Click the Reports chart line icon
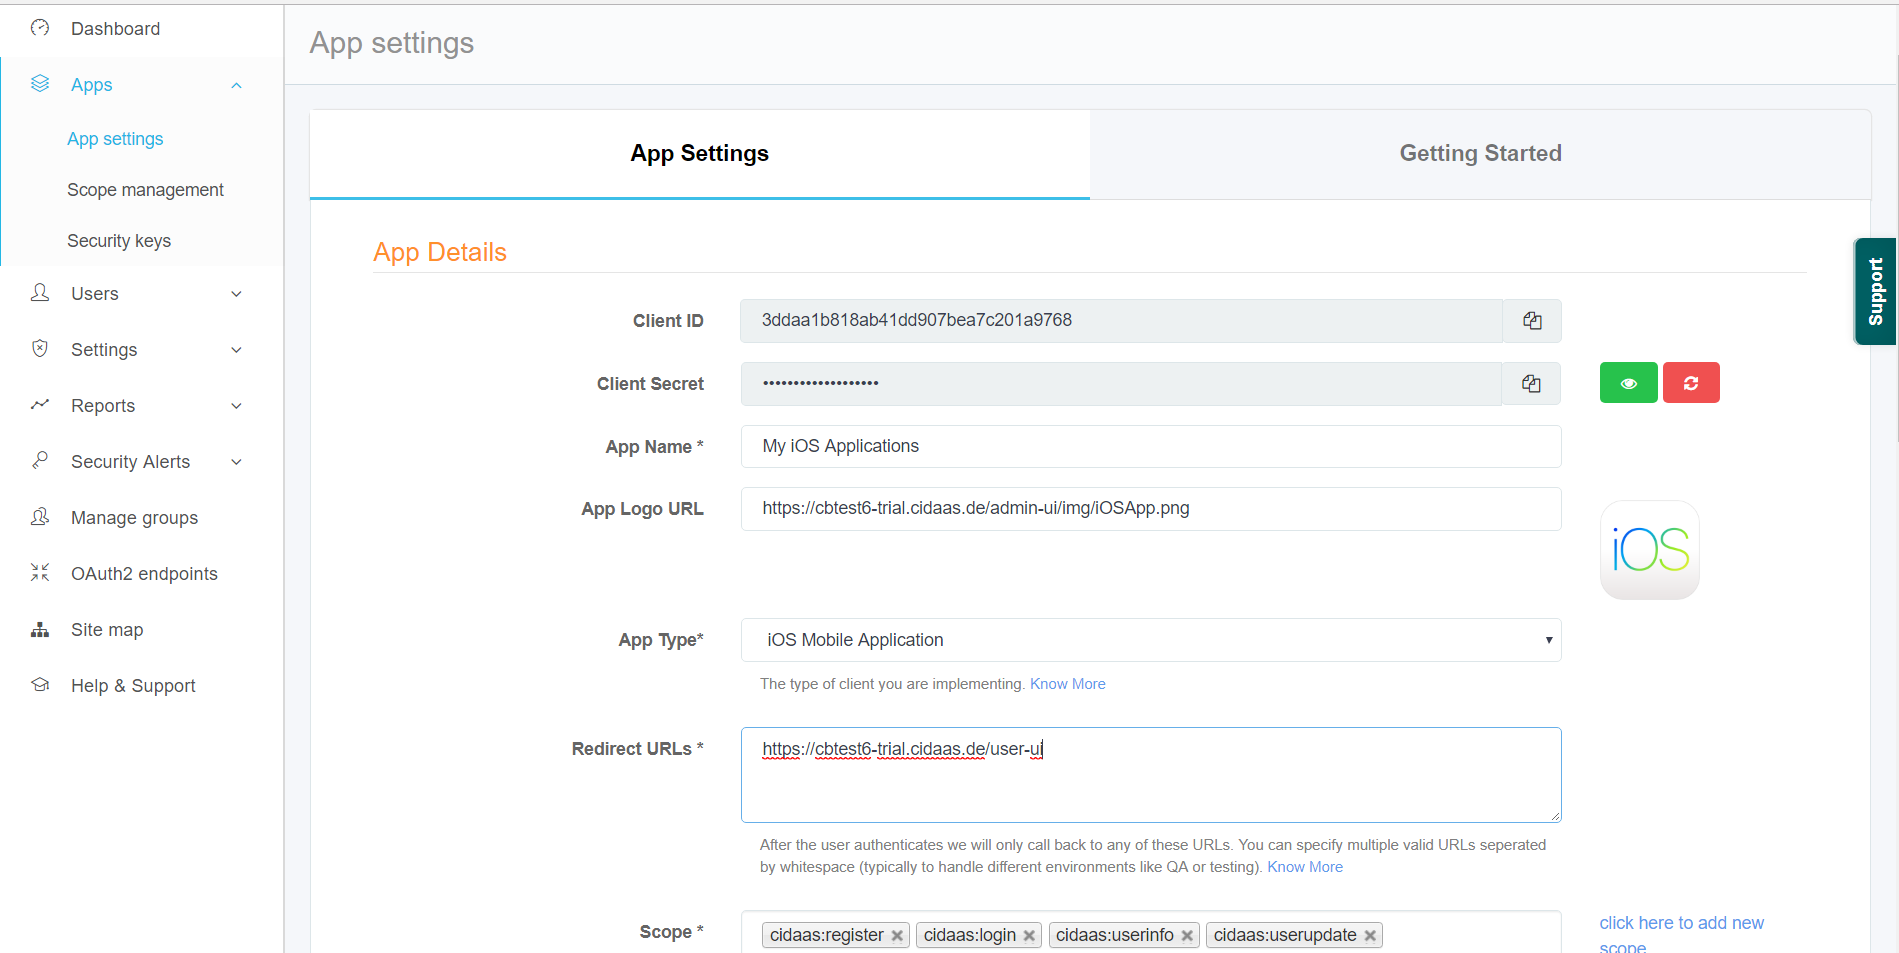Image resolution: width=1899 pixels, height=953 pixels. (40, 405)
